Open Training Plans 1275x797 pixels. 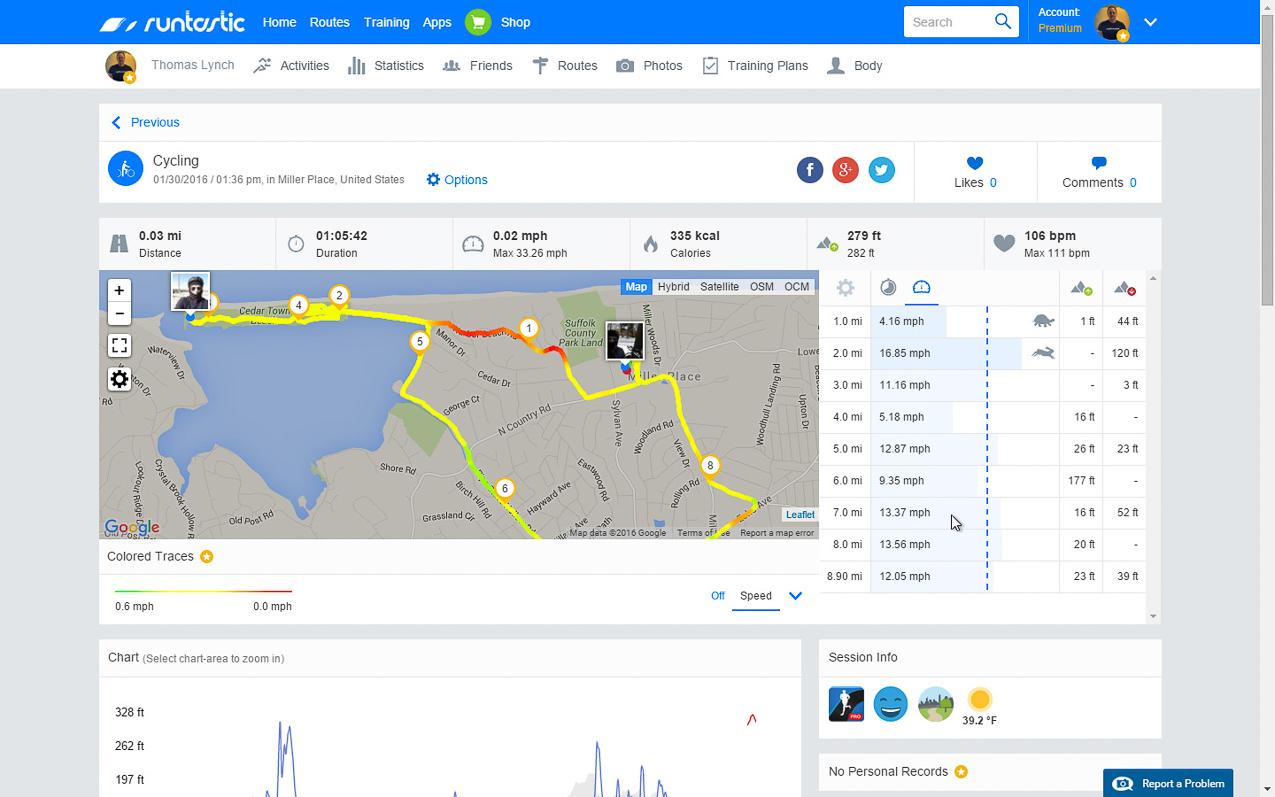[754, 66]
